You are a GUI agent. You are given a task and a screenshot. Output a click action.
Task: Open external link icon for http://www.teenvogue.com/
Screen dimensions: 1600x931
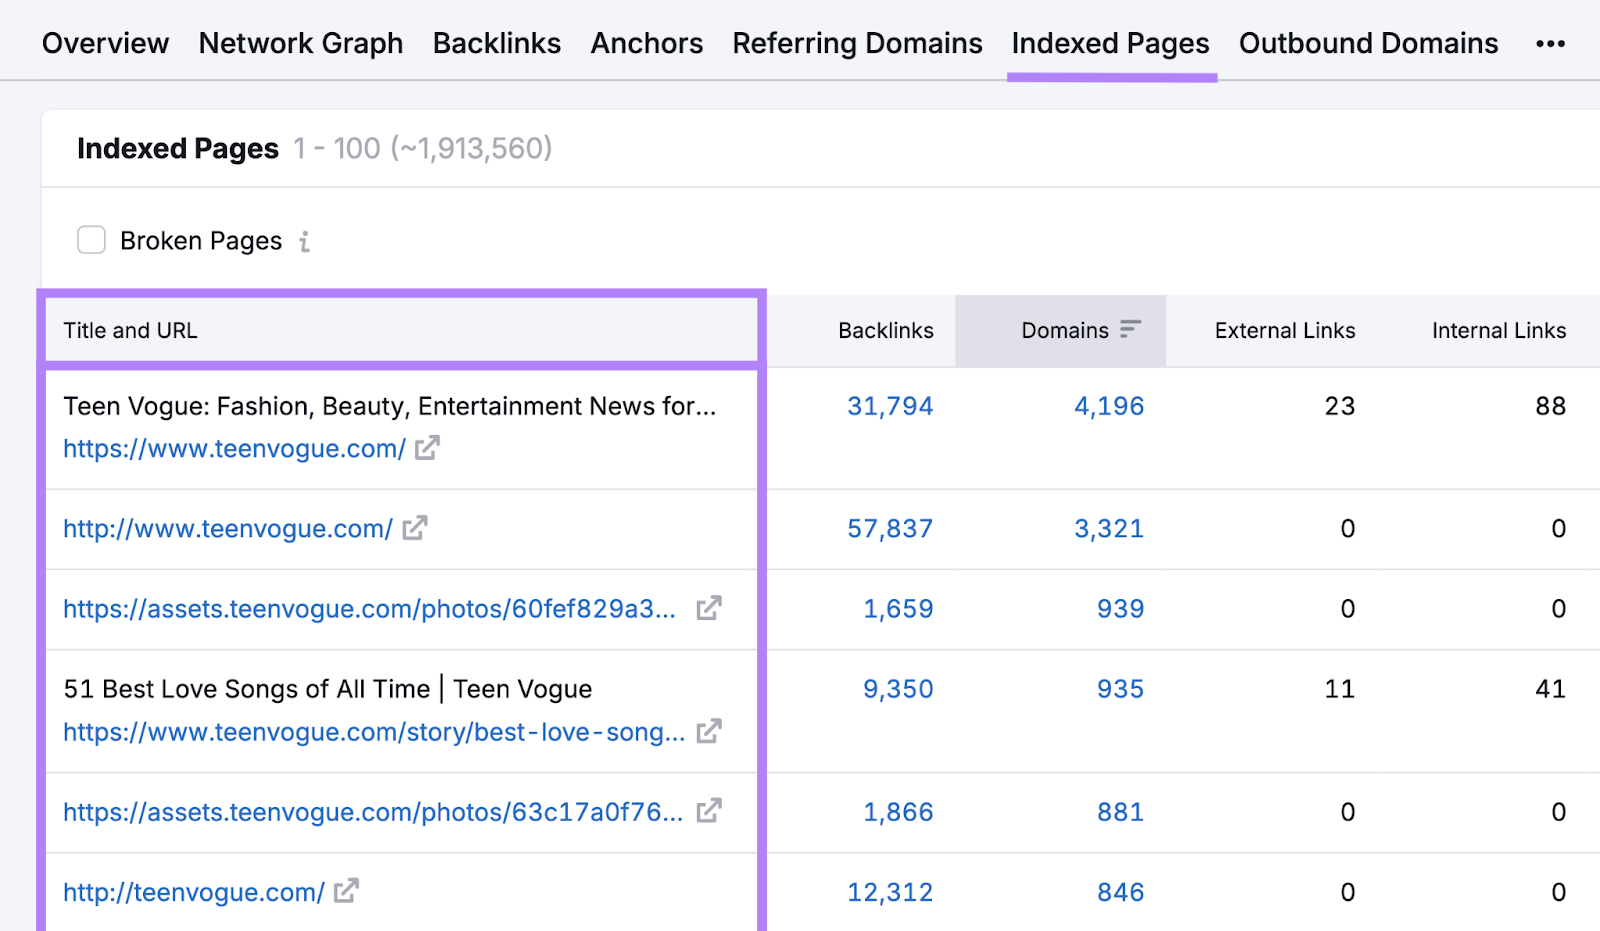pyautogui.click(x=415, y=528)
